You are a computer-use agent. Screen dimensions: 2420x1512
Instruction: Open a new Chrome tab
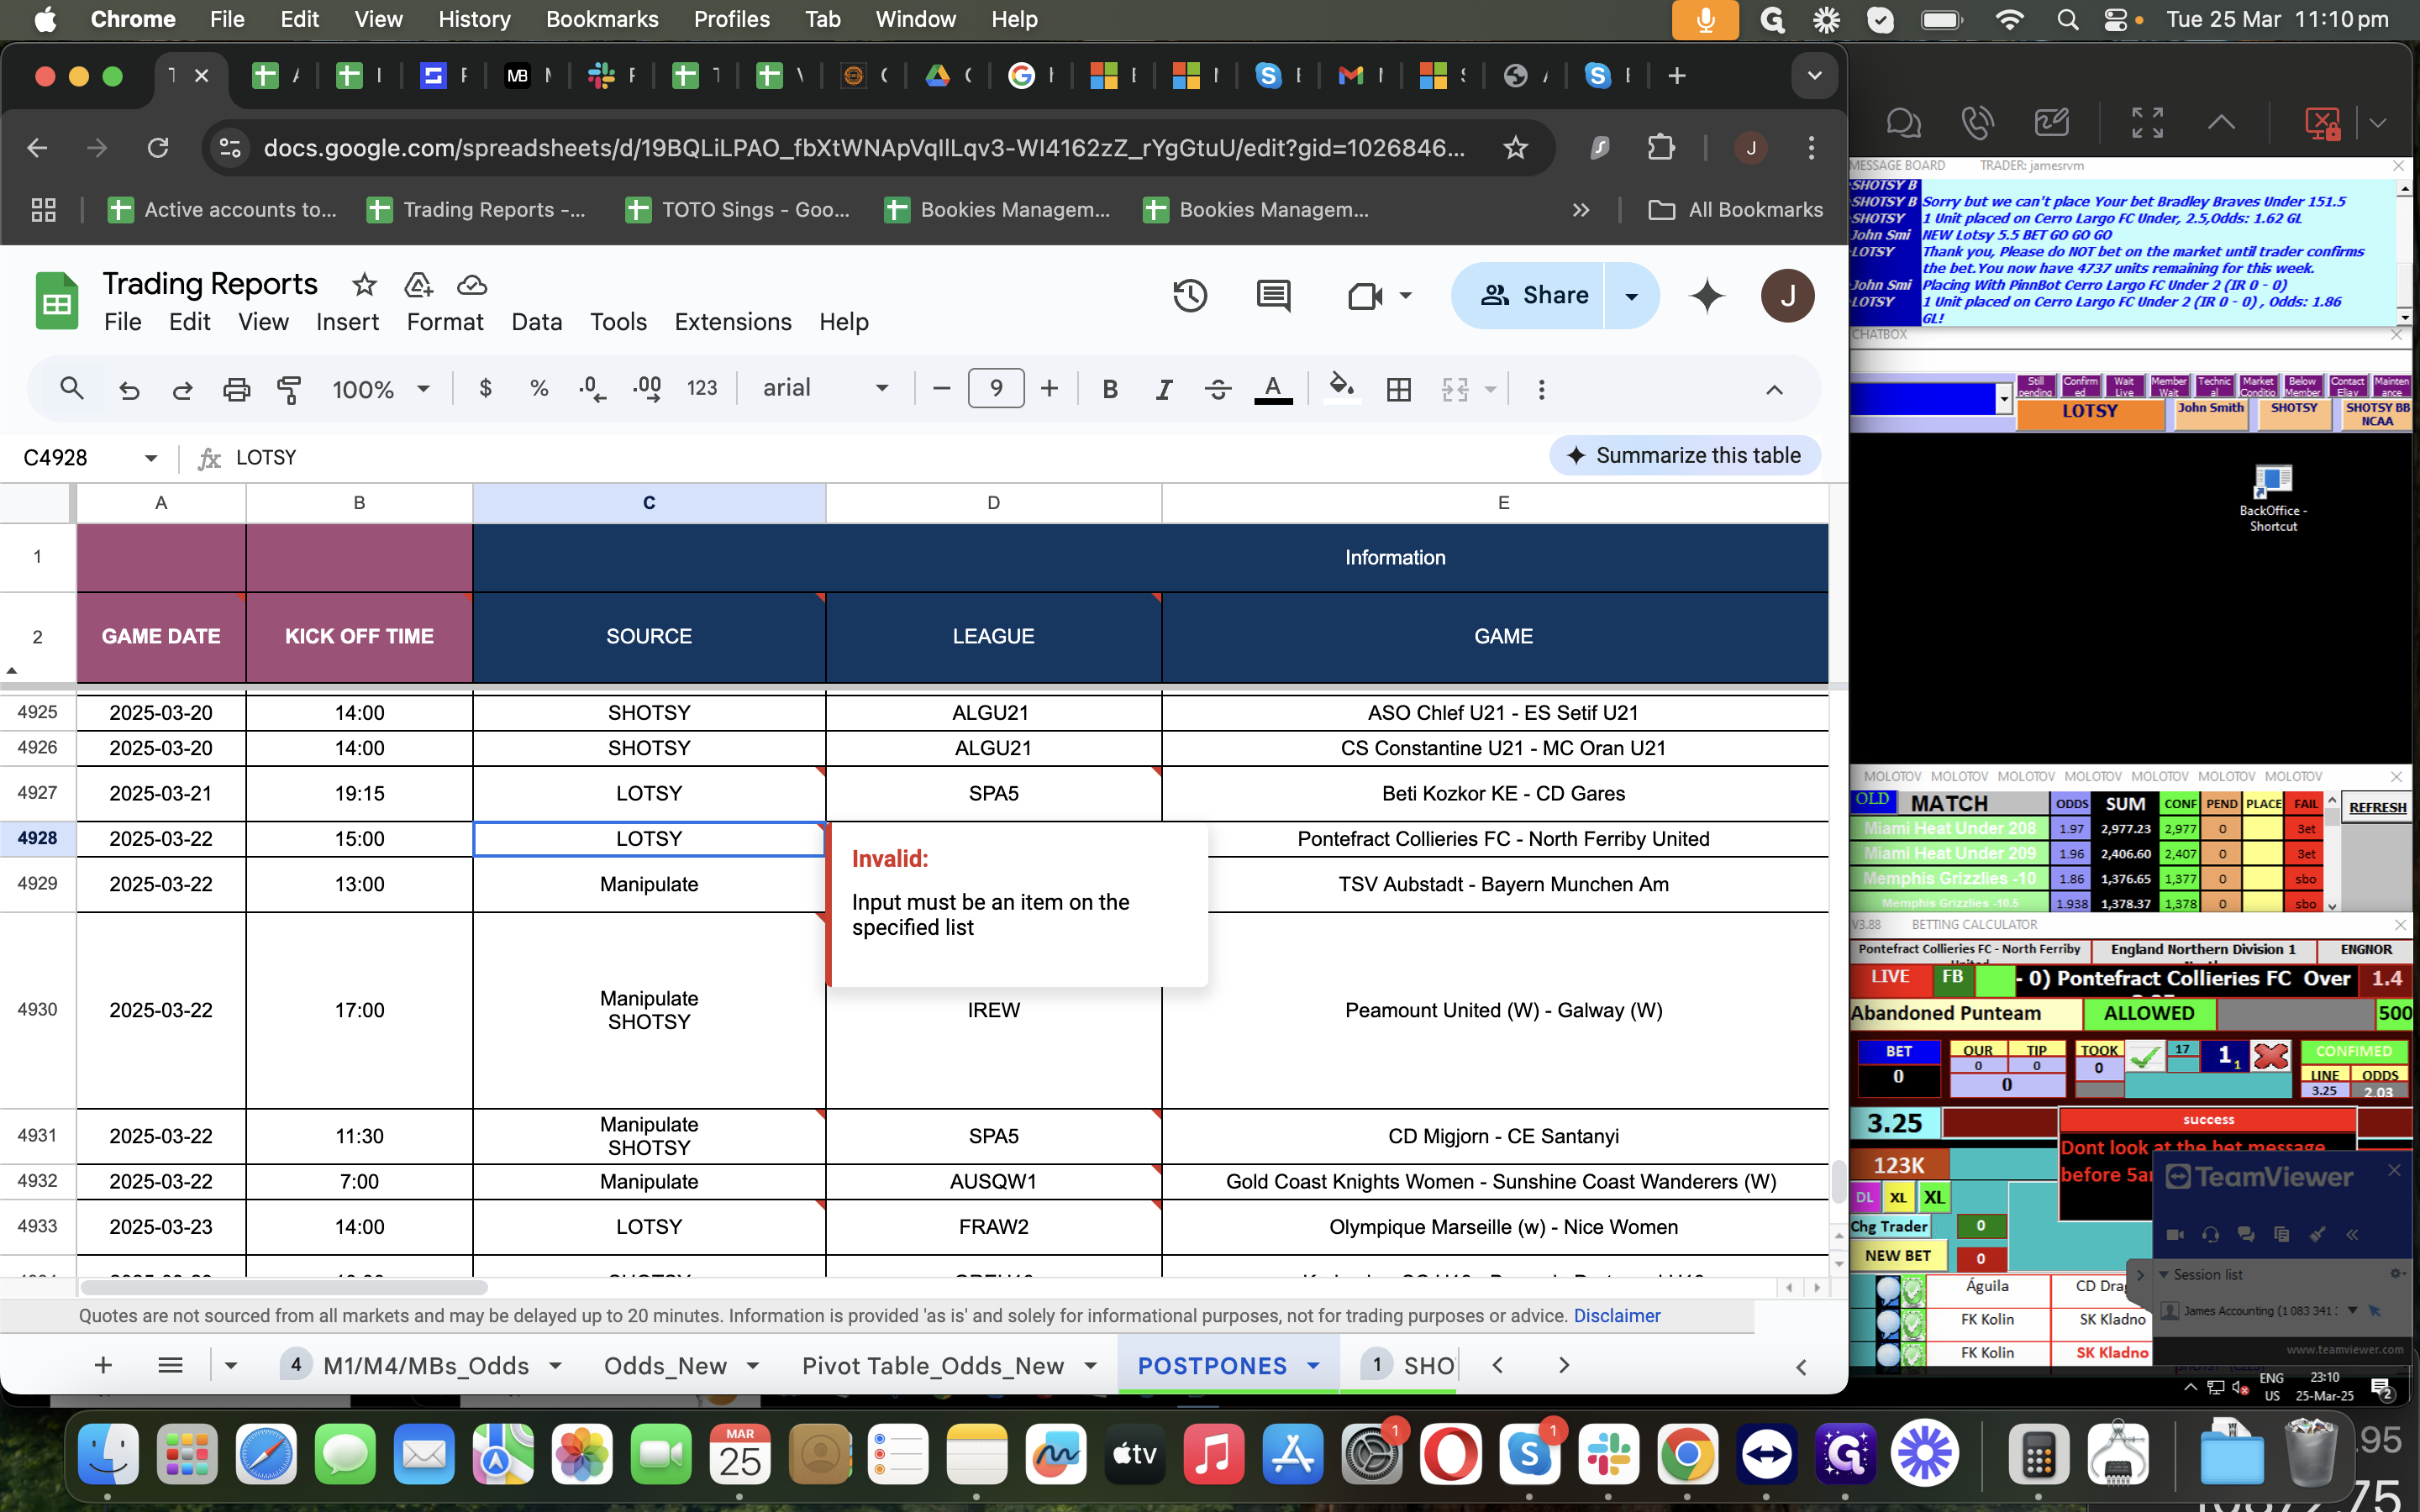pyautogui.click(x=1677, y=76)
